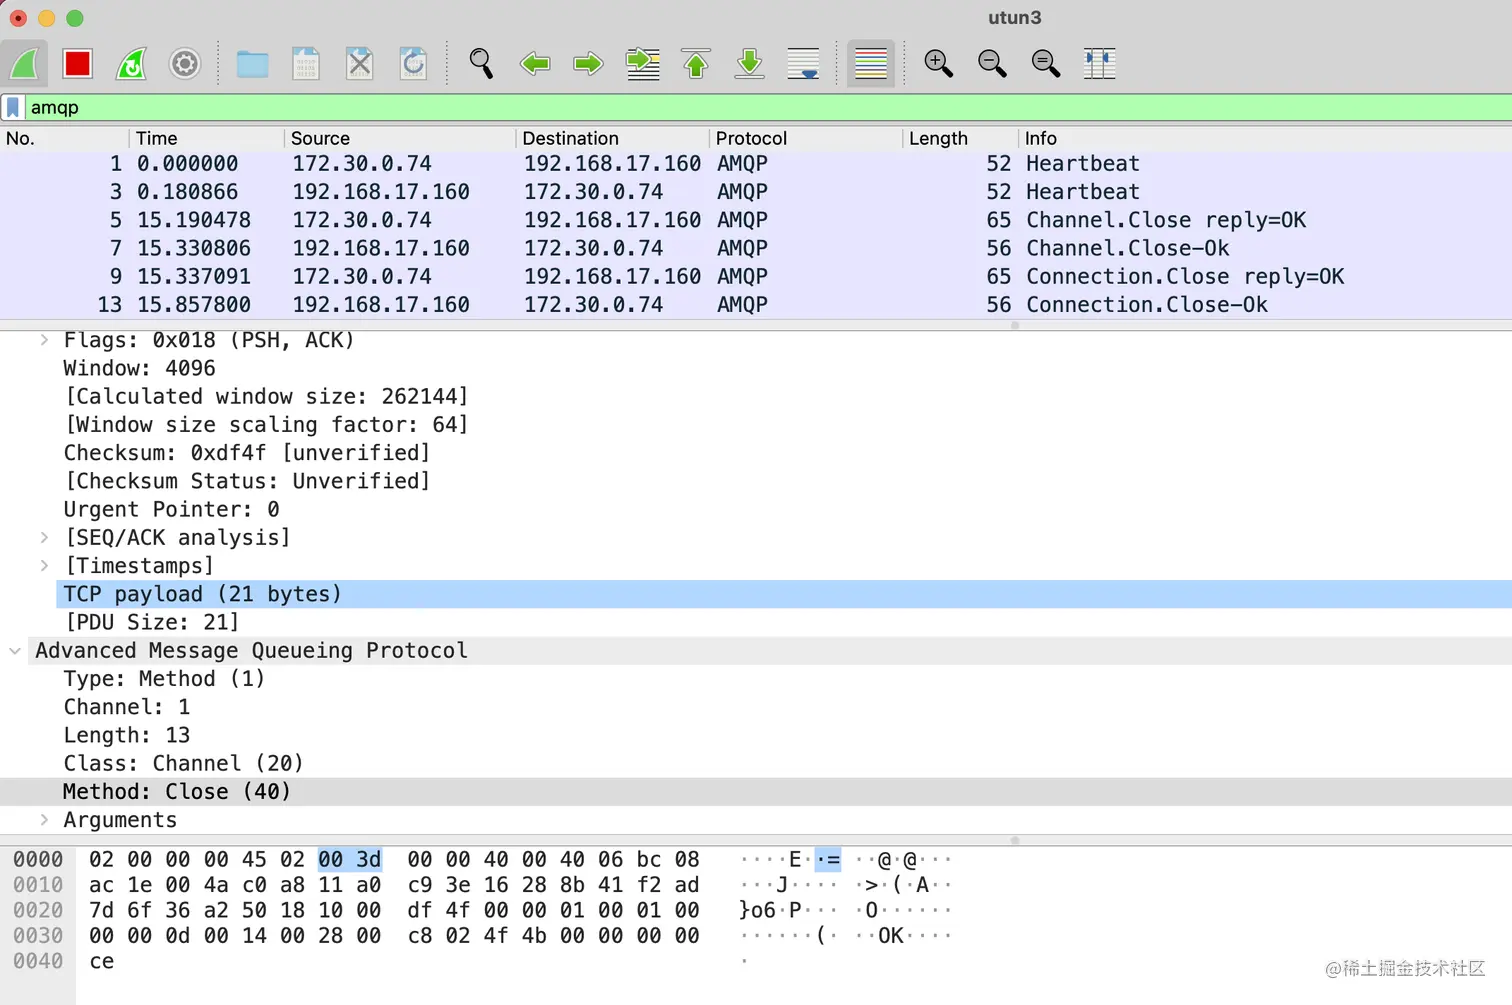Select Connection.Close-Ok packet row

click(756, 304)
